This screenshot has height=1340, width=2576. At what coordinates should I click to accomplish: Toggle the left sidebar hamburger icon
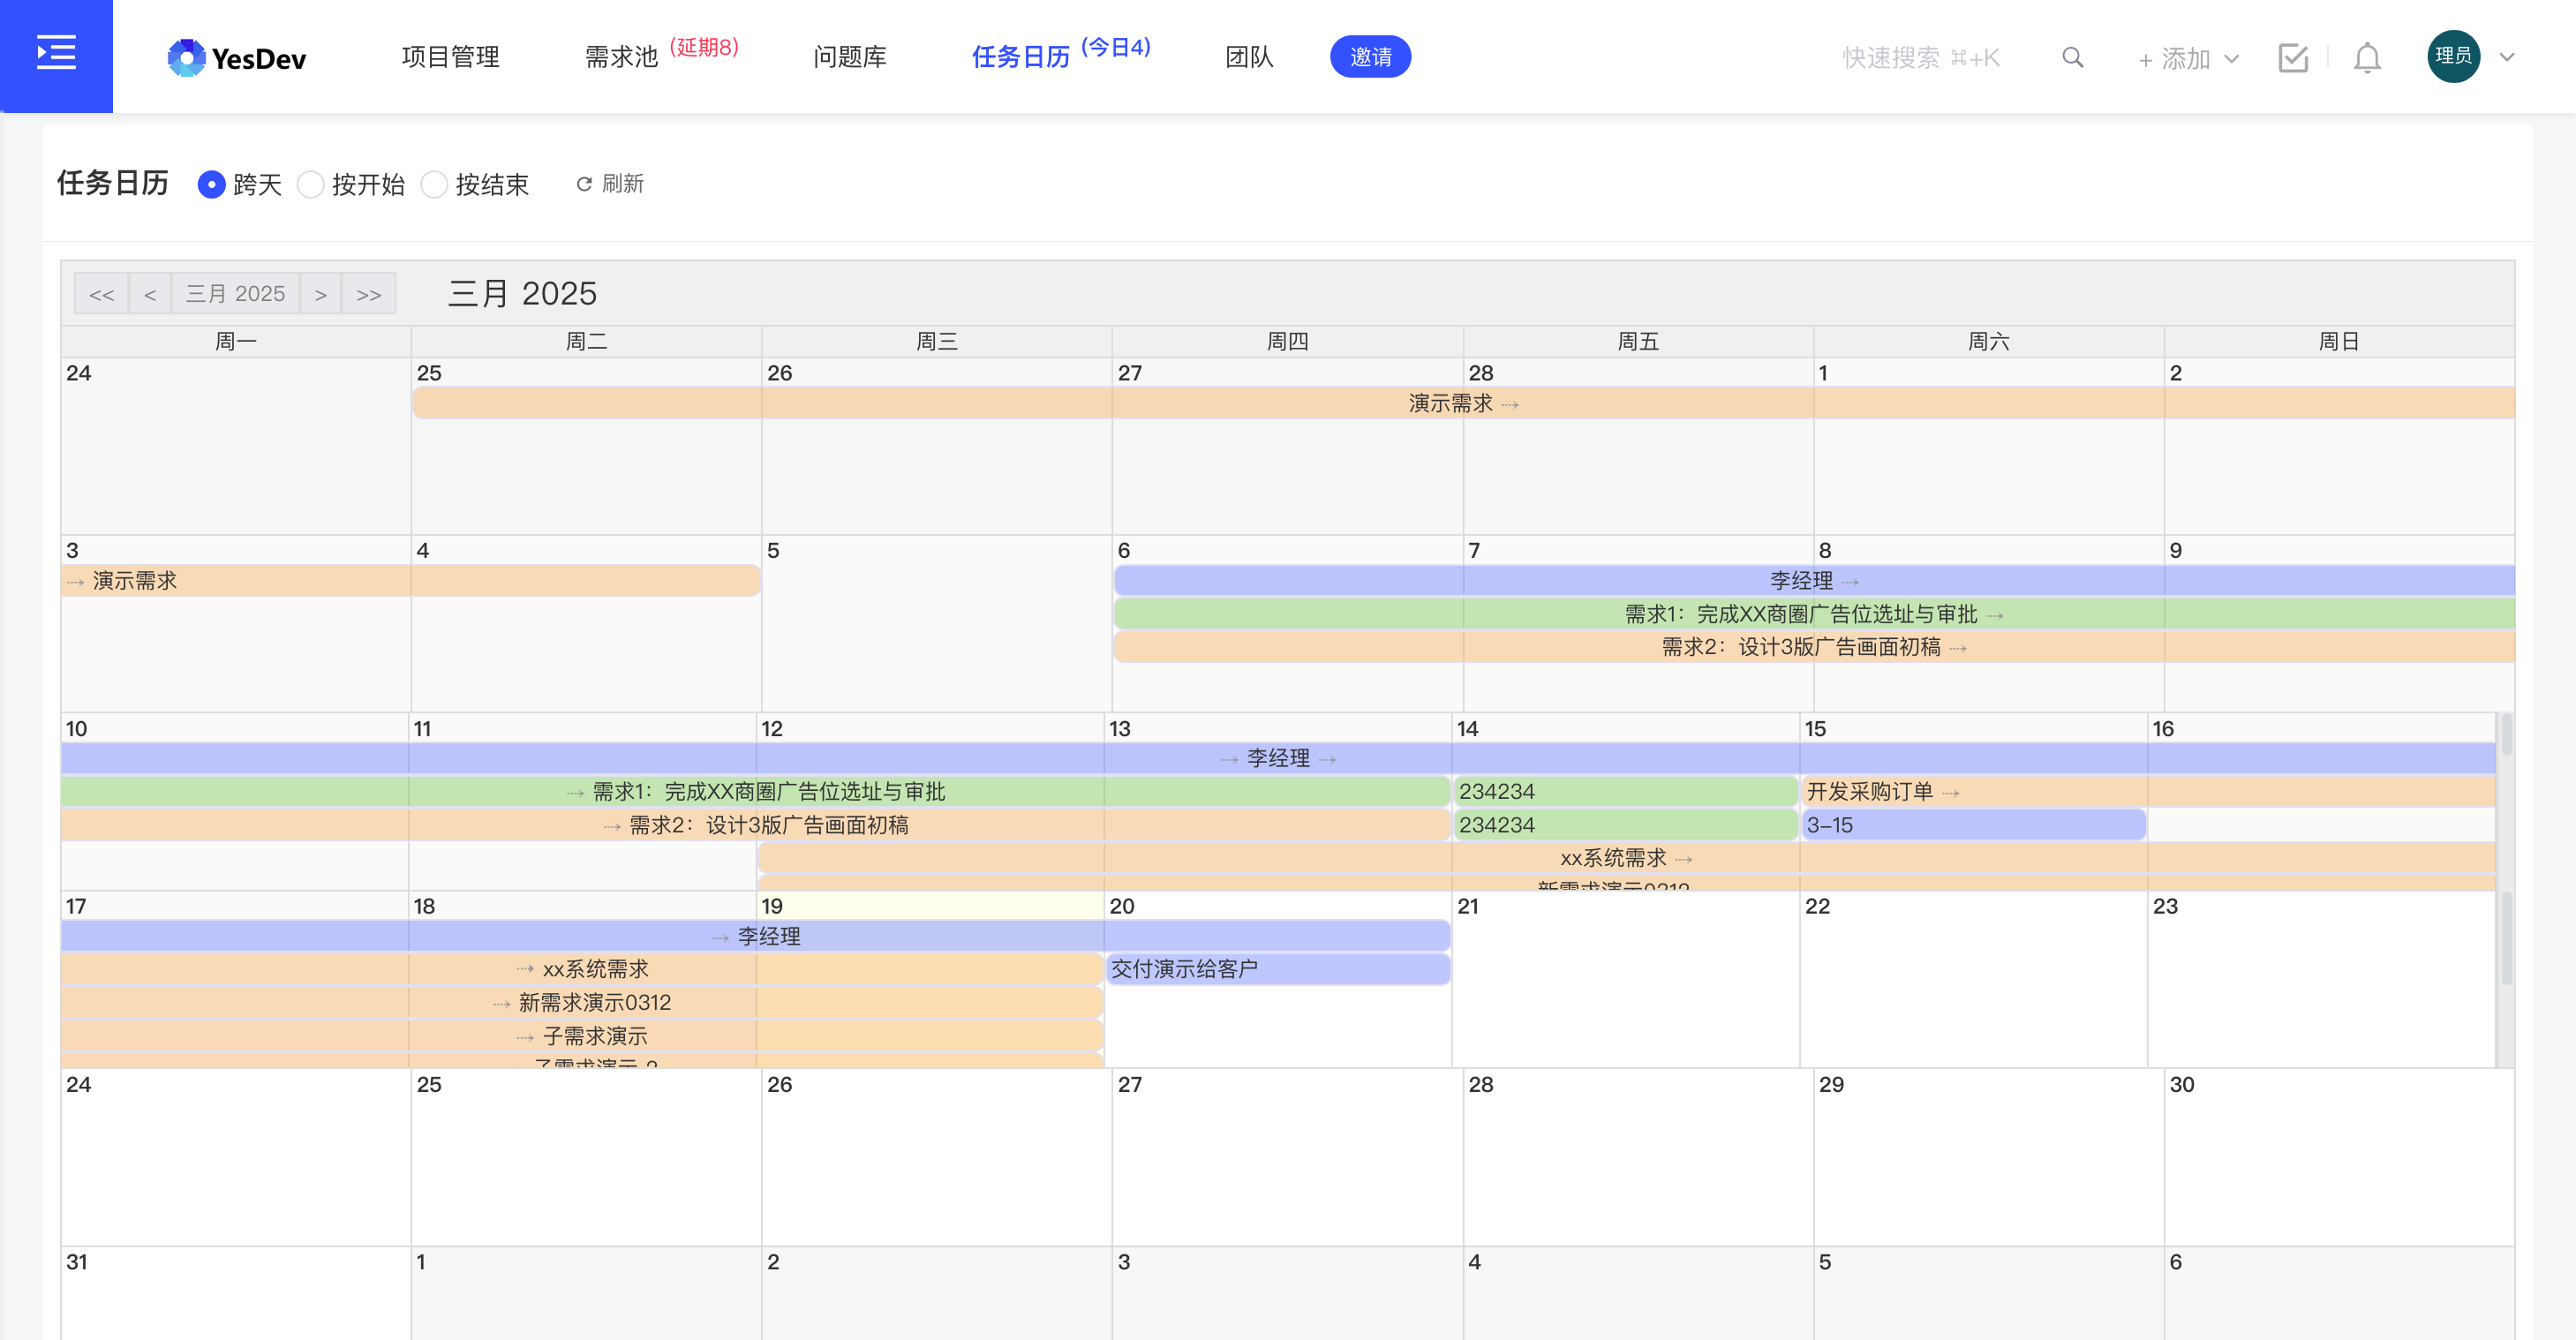[56, 55]
